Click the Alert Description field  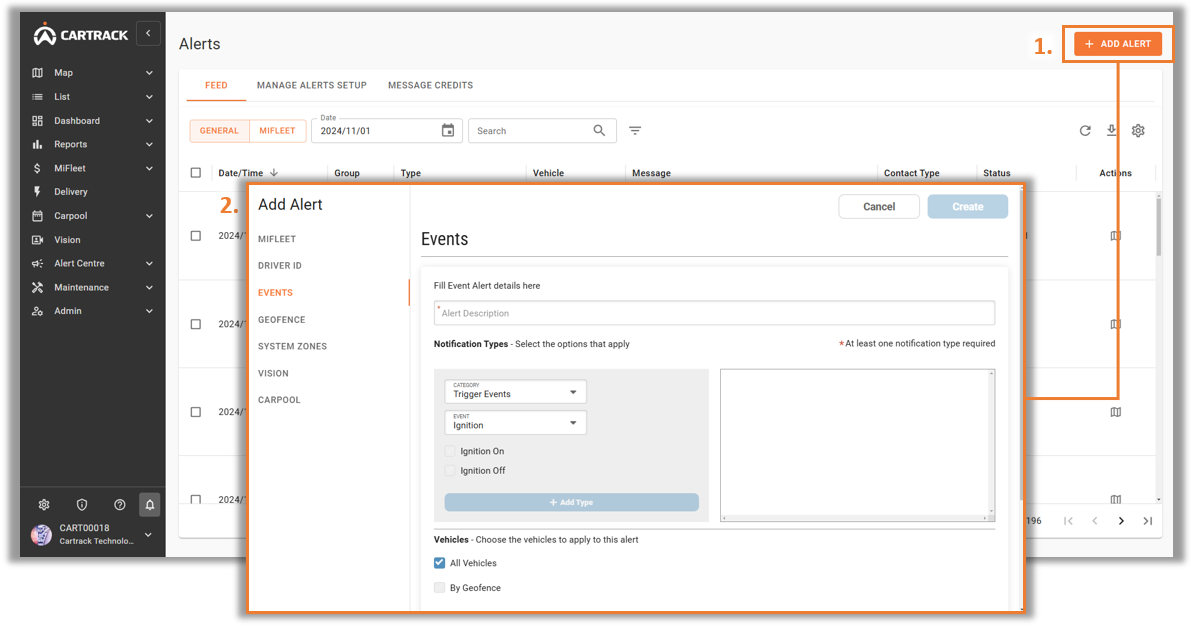714,313
